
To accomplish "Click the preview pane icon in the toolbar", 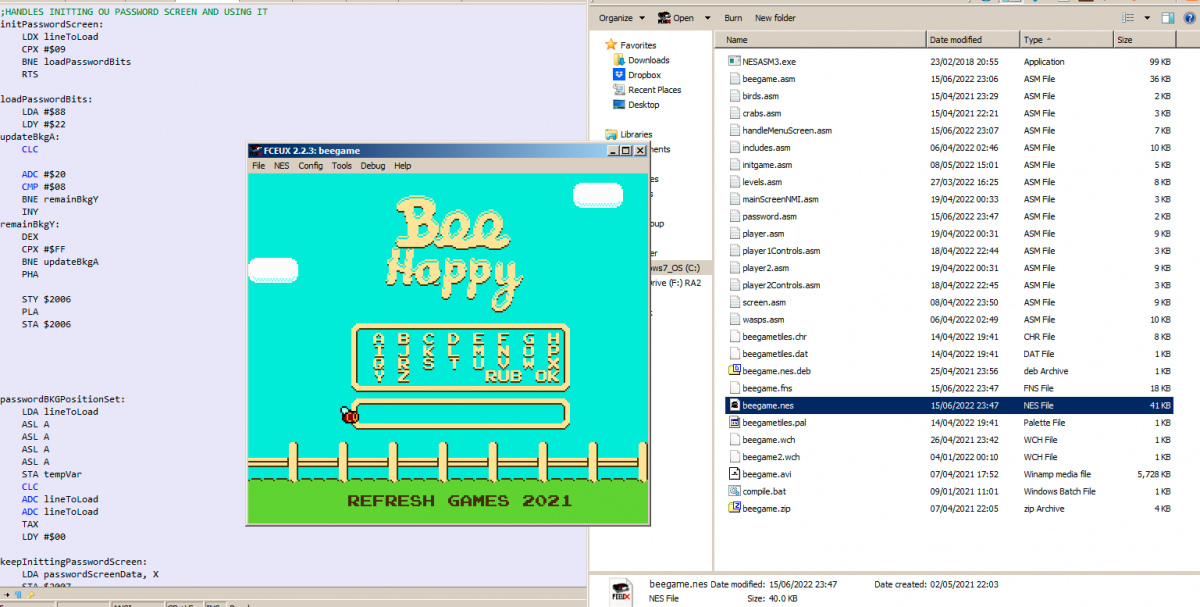I will [1166, 17].
